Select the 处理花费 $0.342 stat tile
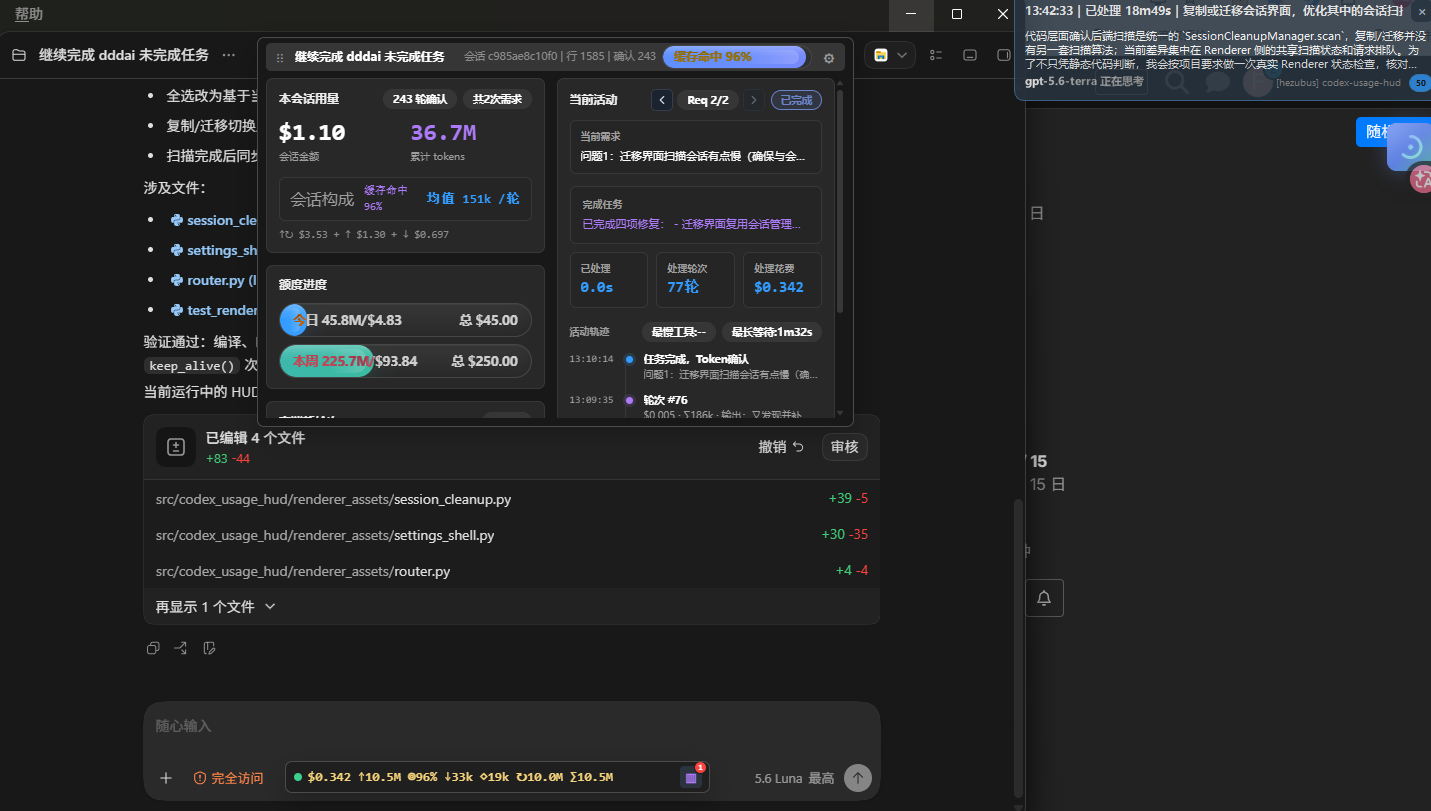Viewport: 1431px width, 811px height. coord(782,279)
